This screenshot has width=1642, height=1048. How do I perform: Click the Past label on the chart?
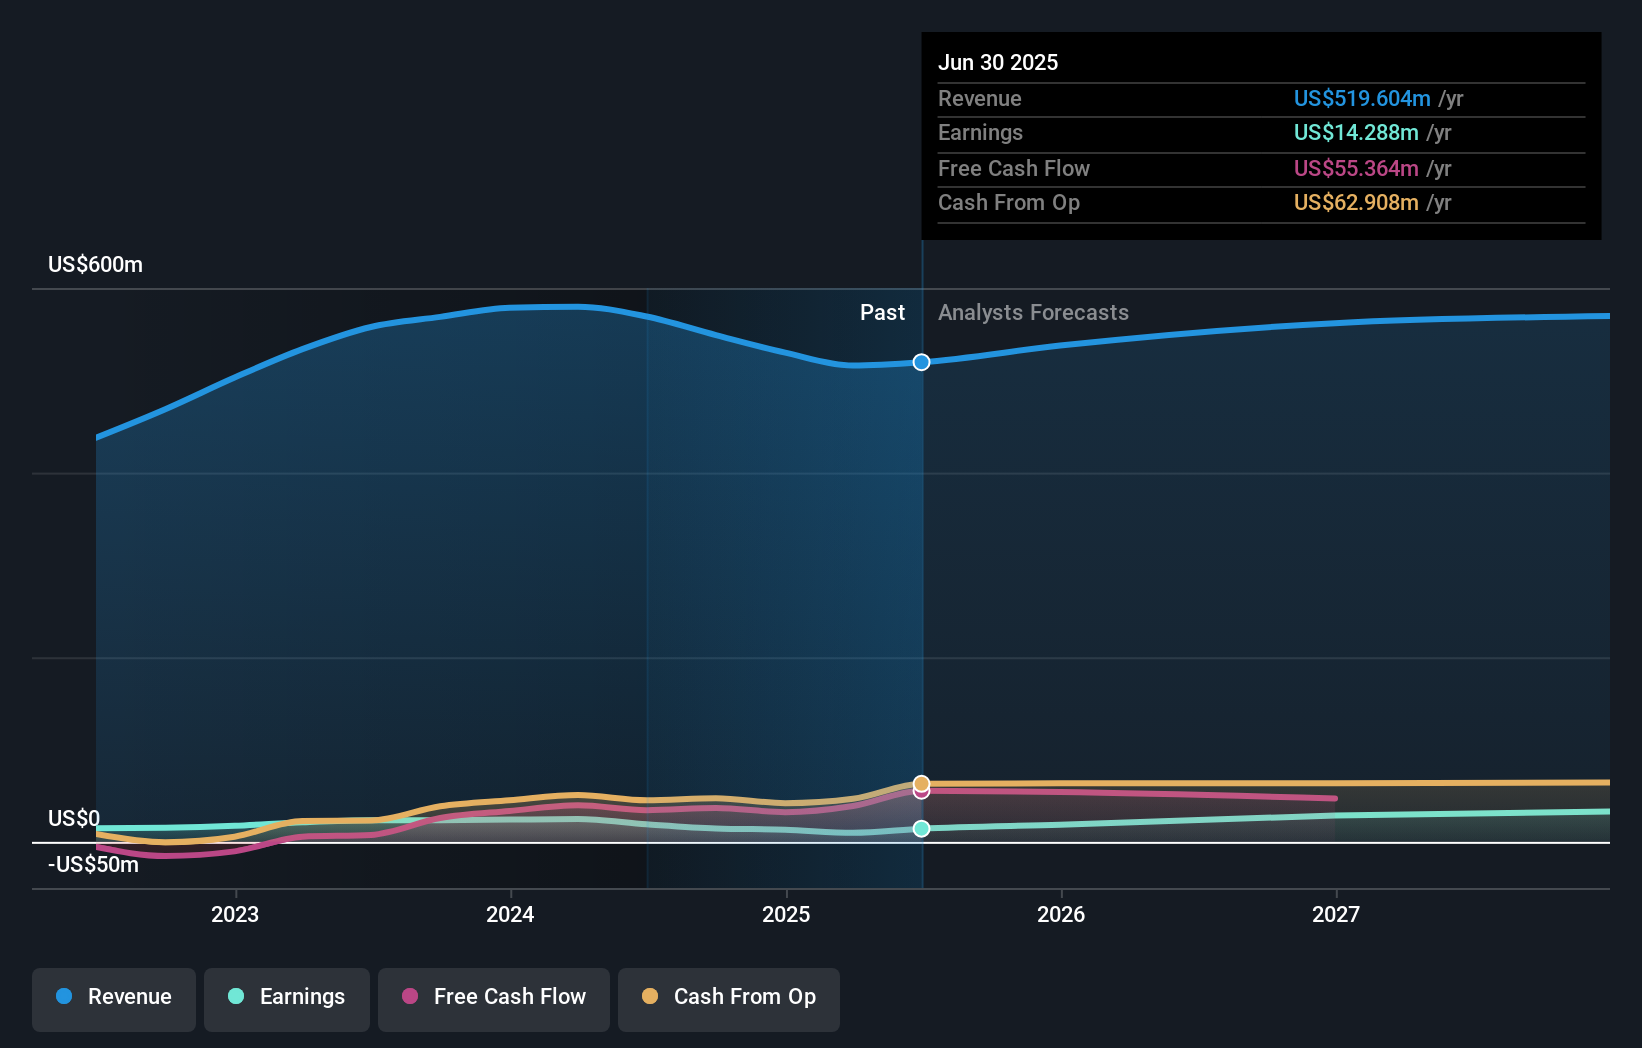[x=882, y=313]
